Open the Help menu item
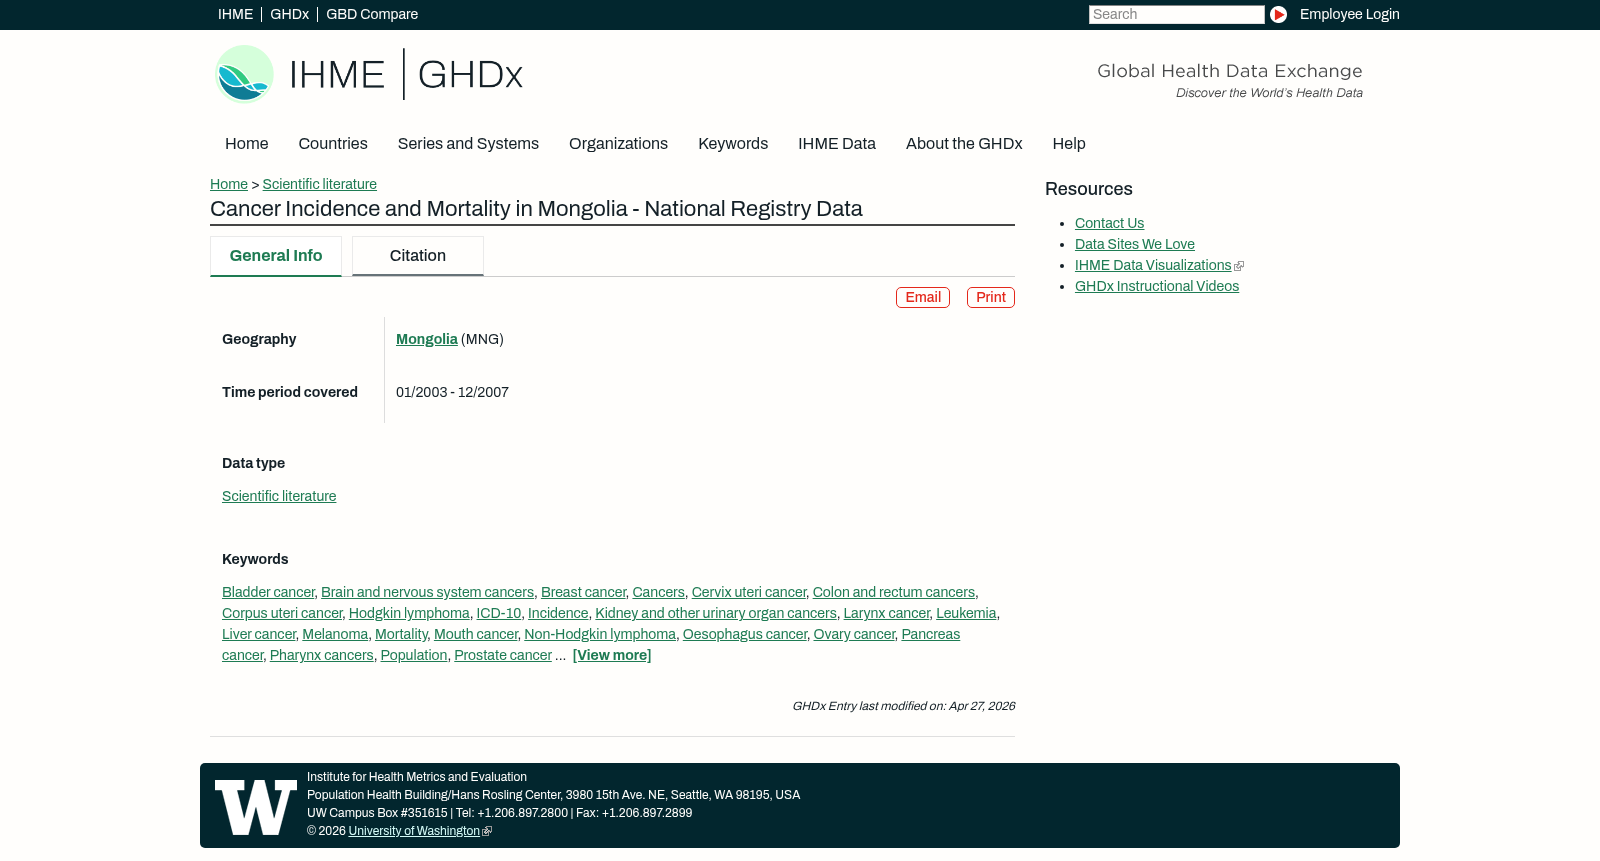 (x=1069, y=144)
